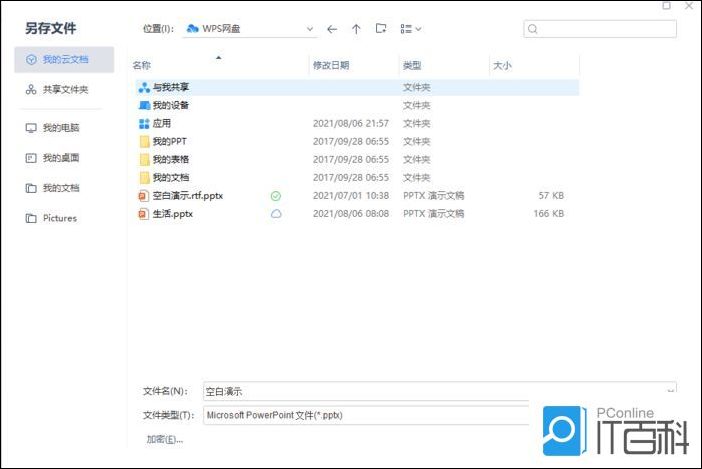Image resolution: width=702 pixels, height=469 pixels.
Task: Click the 我的表格 folder icon
Action: point(144,160)
